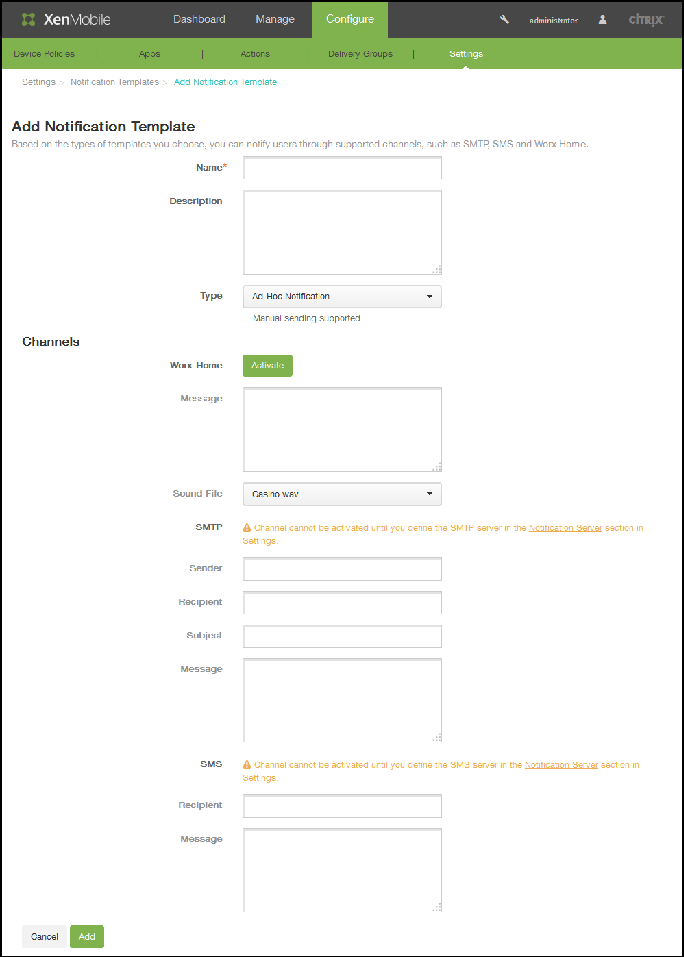Click inside the Name input field
The height and width of the screenshot is (957, 684).
[x=341, y=167]
